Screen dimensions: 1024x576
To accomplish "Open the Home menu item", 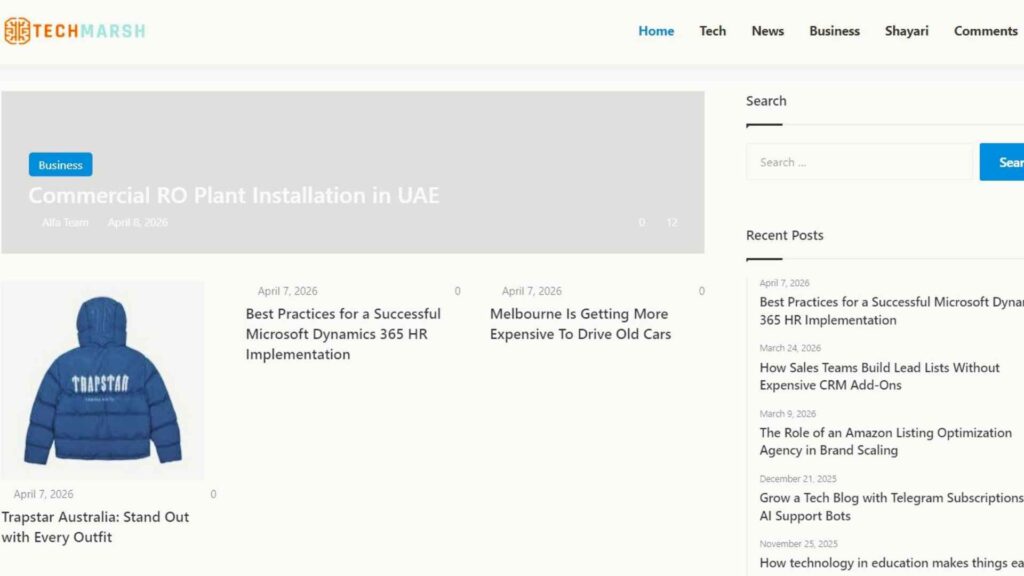I will [x=656, y=31].
